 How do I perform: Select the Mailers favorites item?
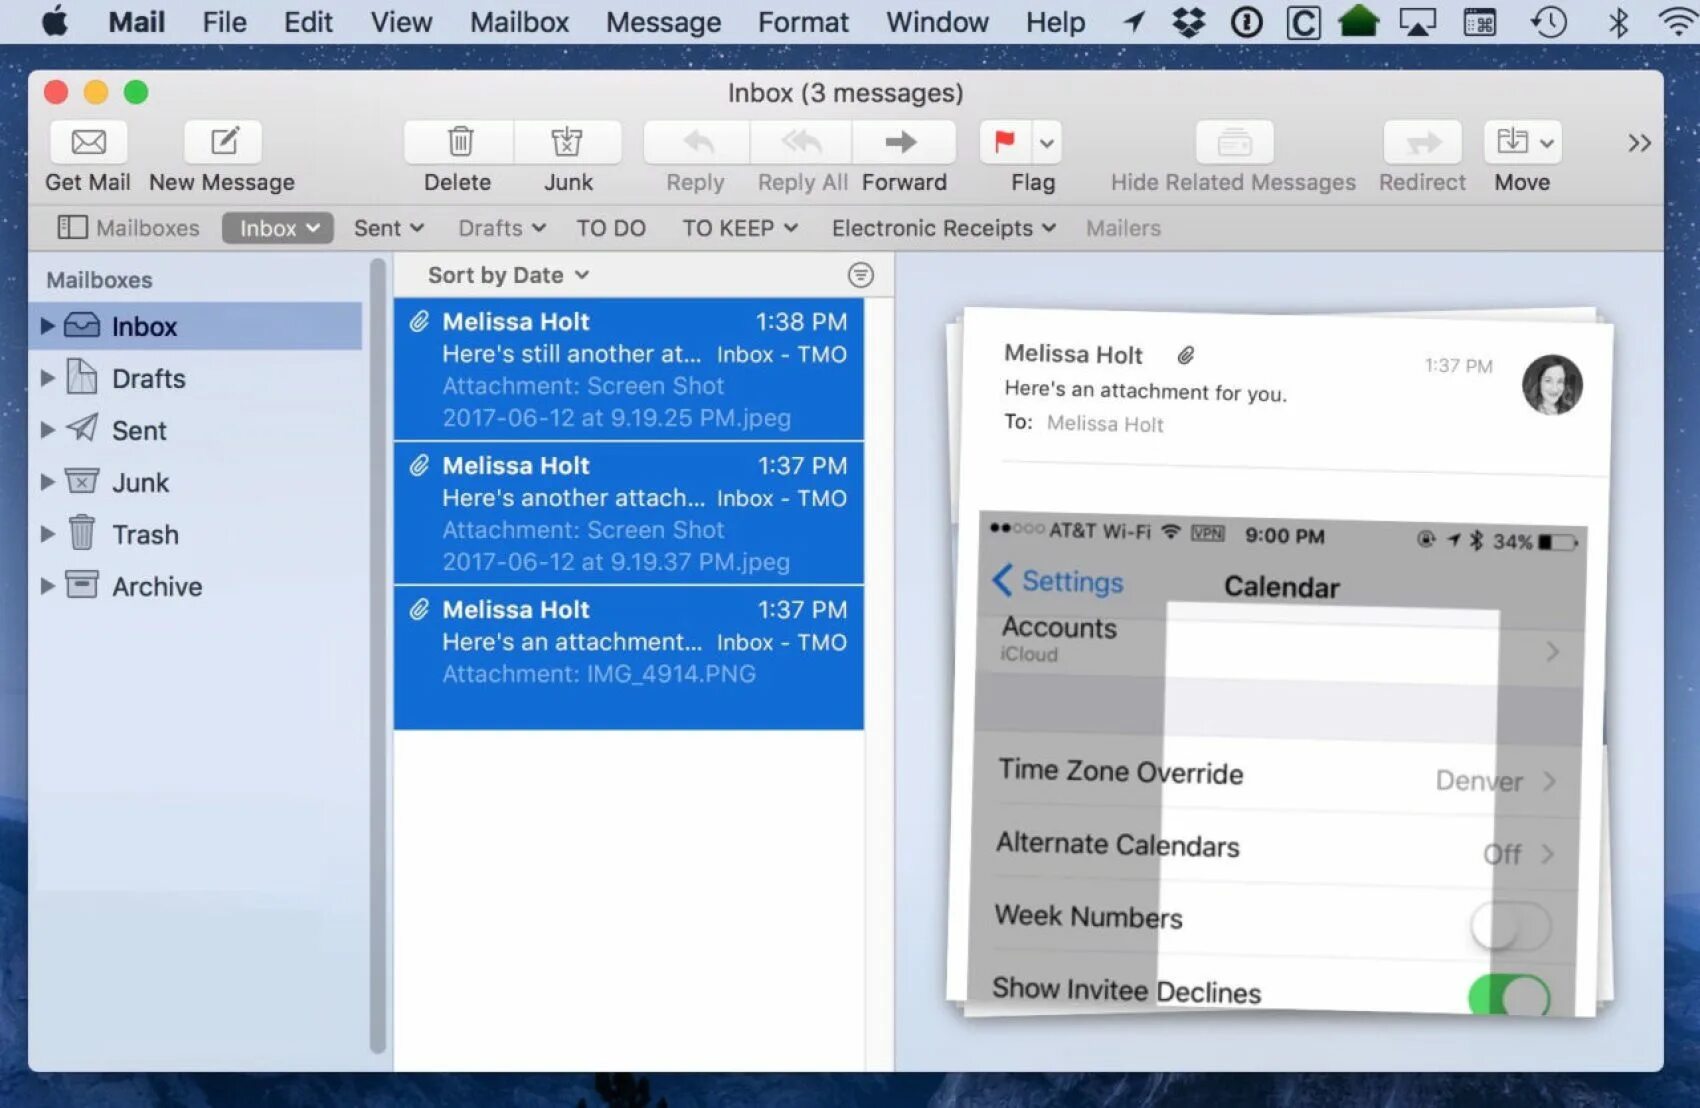(1123, 228)
